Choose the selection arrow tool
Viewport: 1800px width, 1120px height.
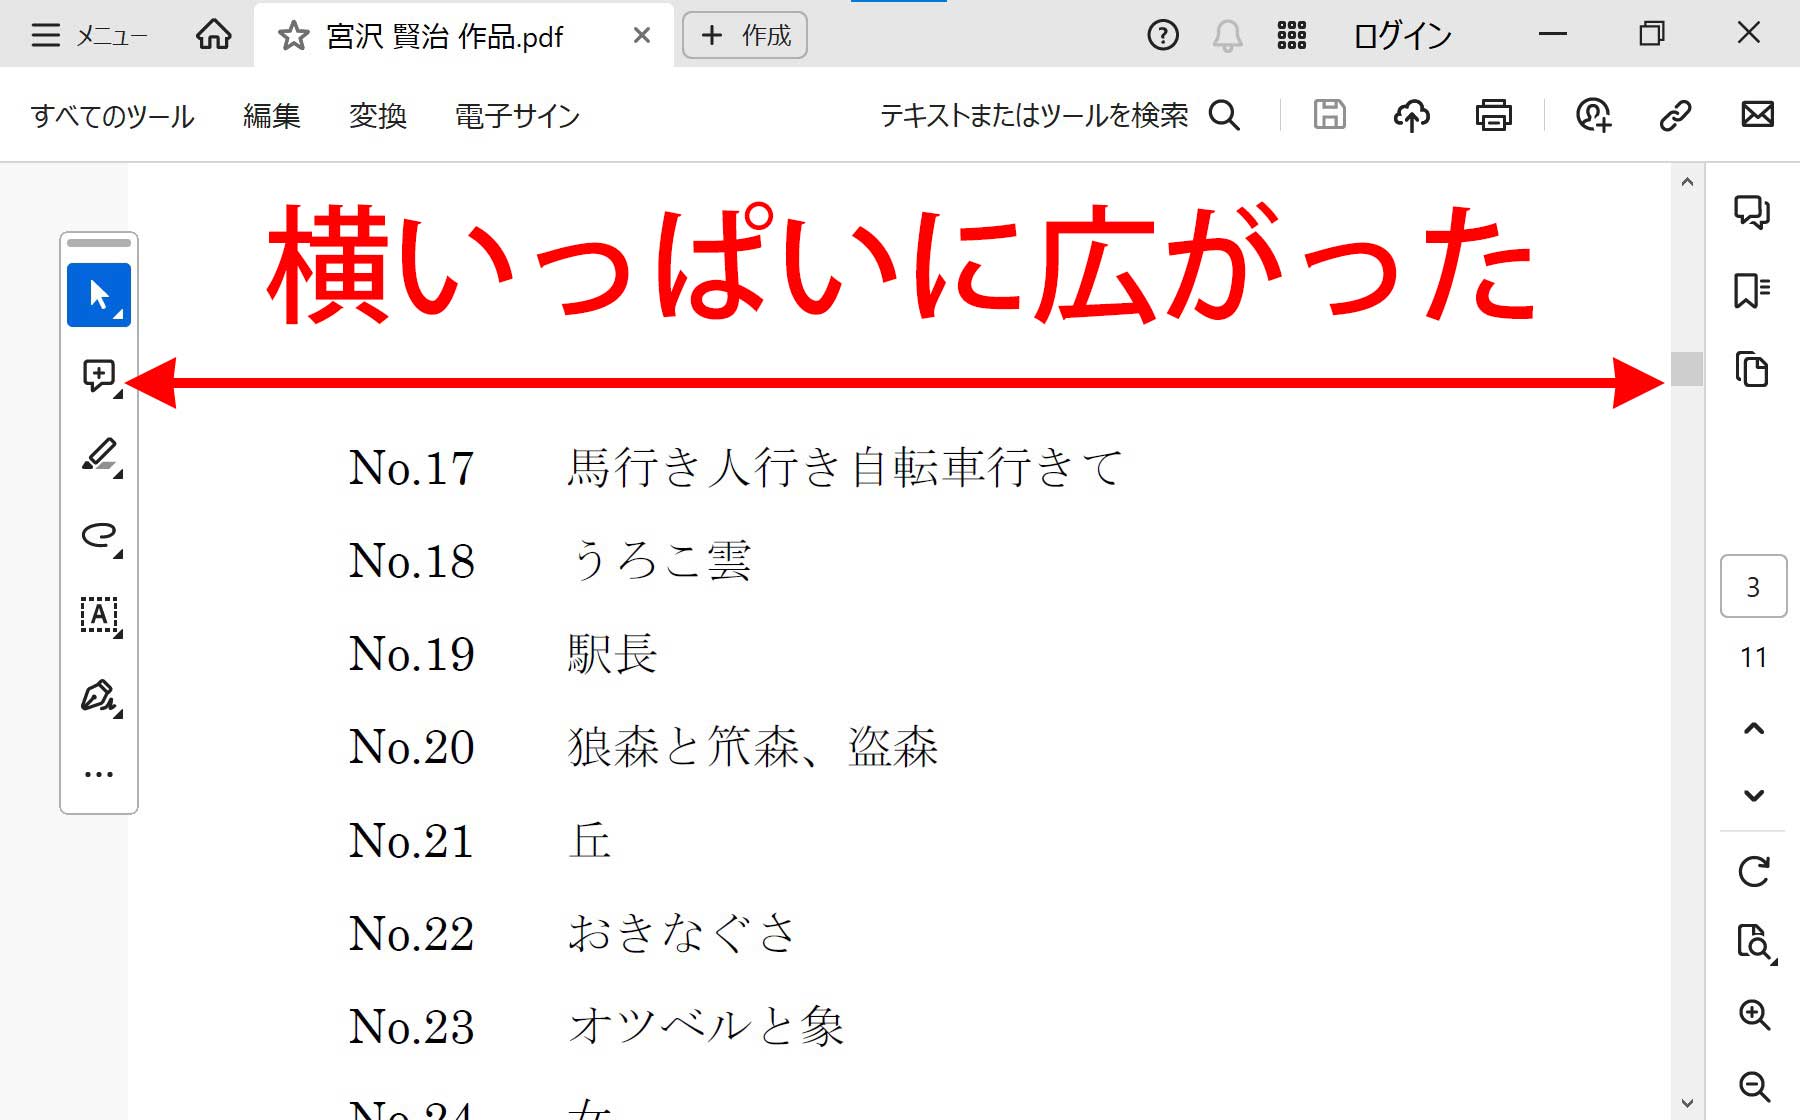coord(99,295)
